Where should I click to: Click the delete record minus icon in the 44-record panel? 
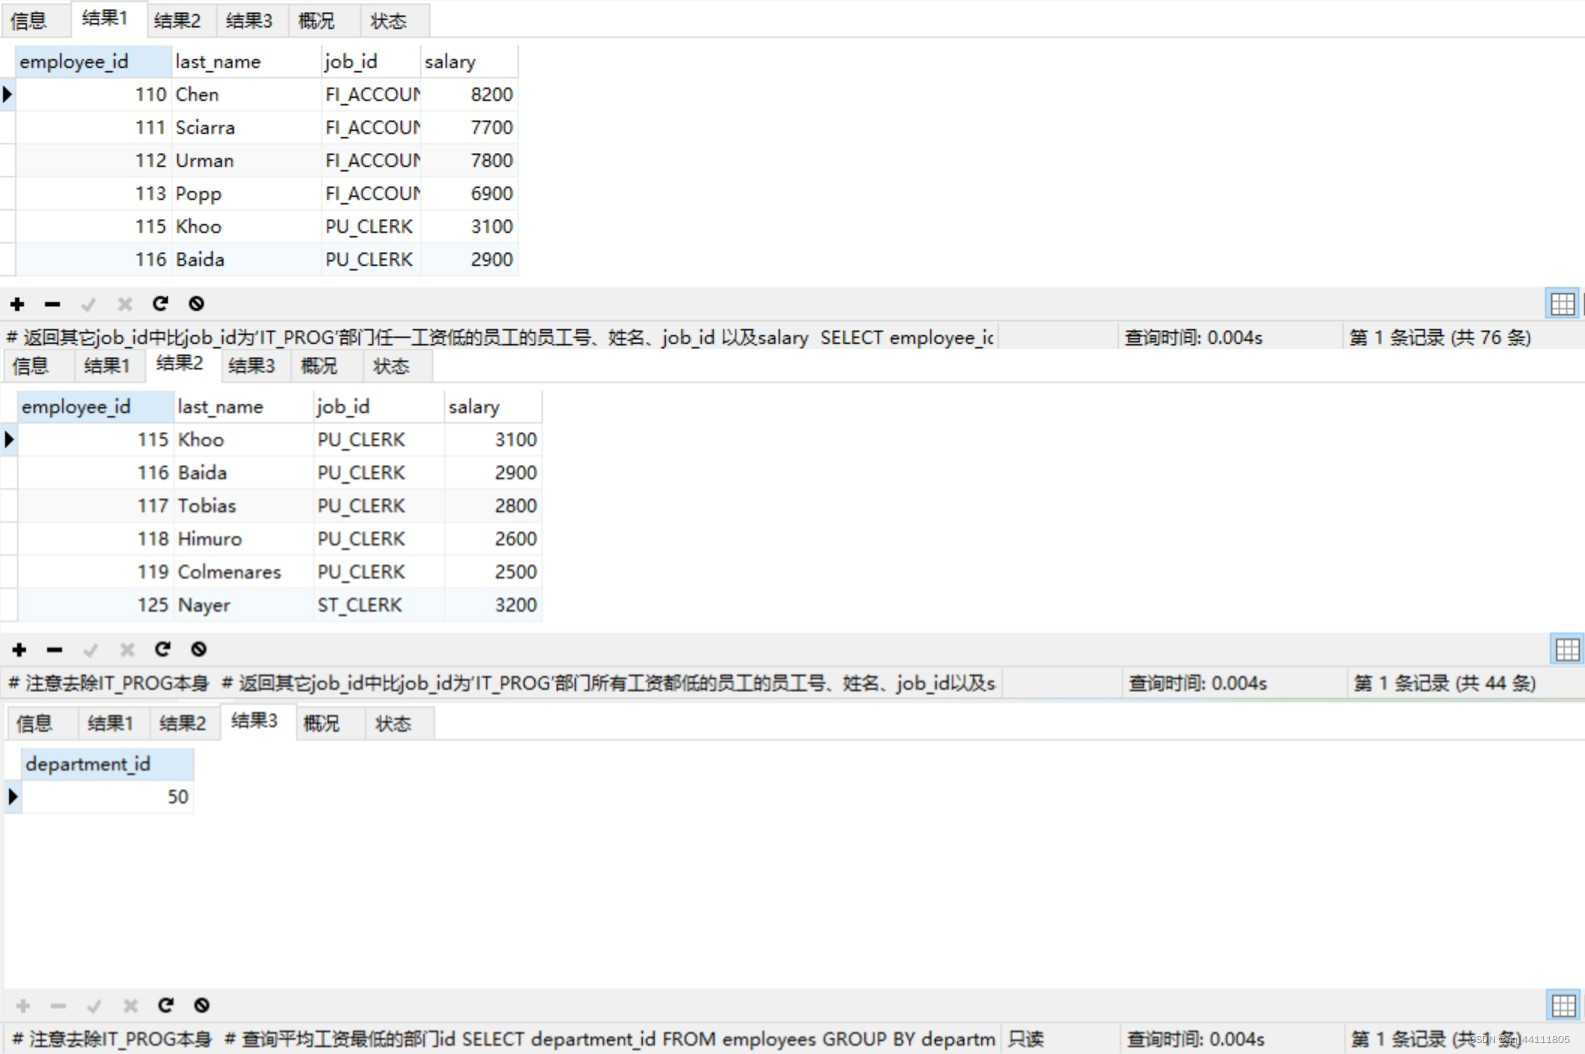coord(55,650)
